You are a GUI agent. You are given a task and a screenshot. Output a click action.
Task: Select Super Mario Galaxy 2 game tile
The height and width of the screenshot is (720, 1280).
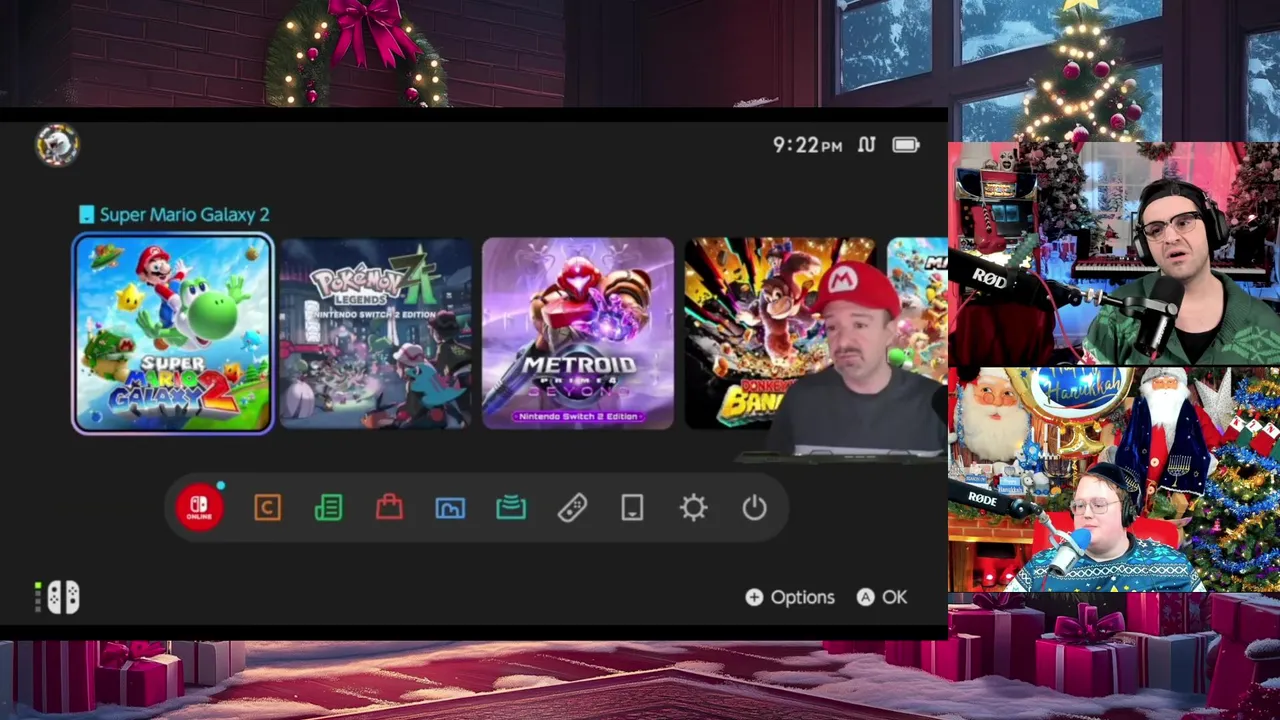(173, 334)
